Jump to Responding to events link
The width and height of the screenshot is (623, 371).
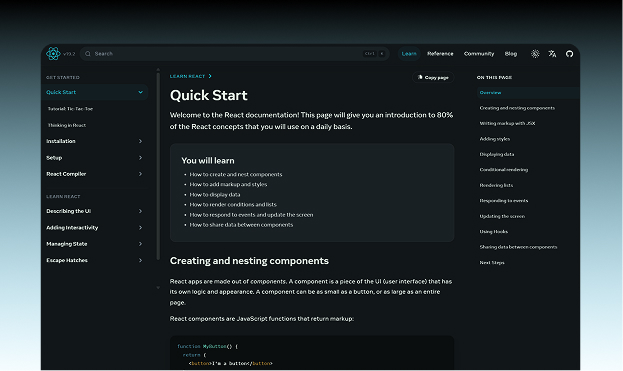coord(504,201)
